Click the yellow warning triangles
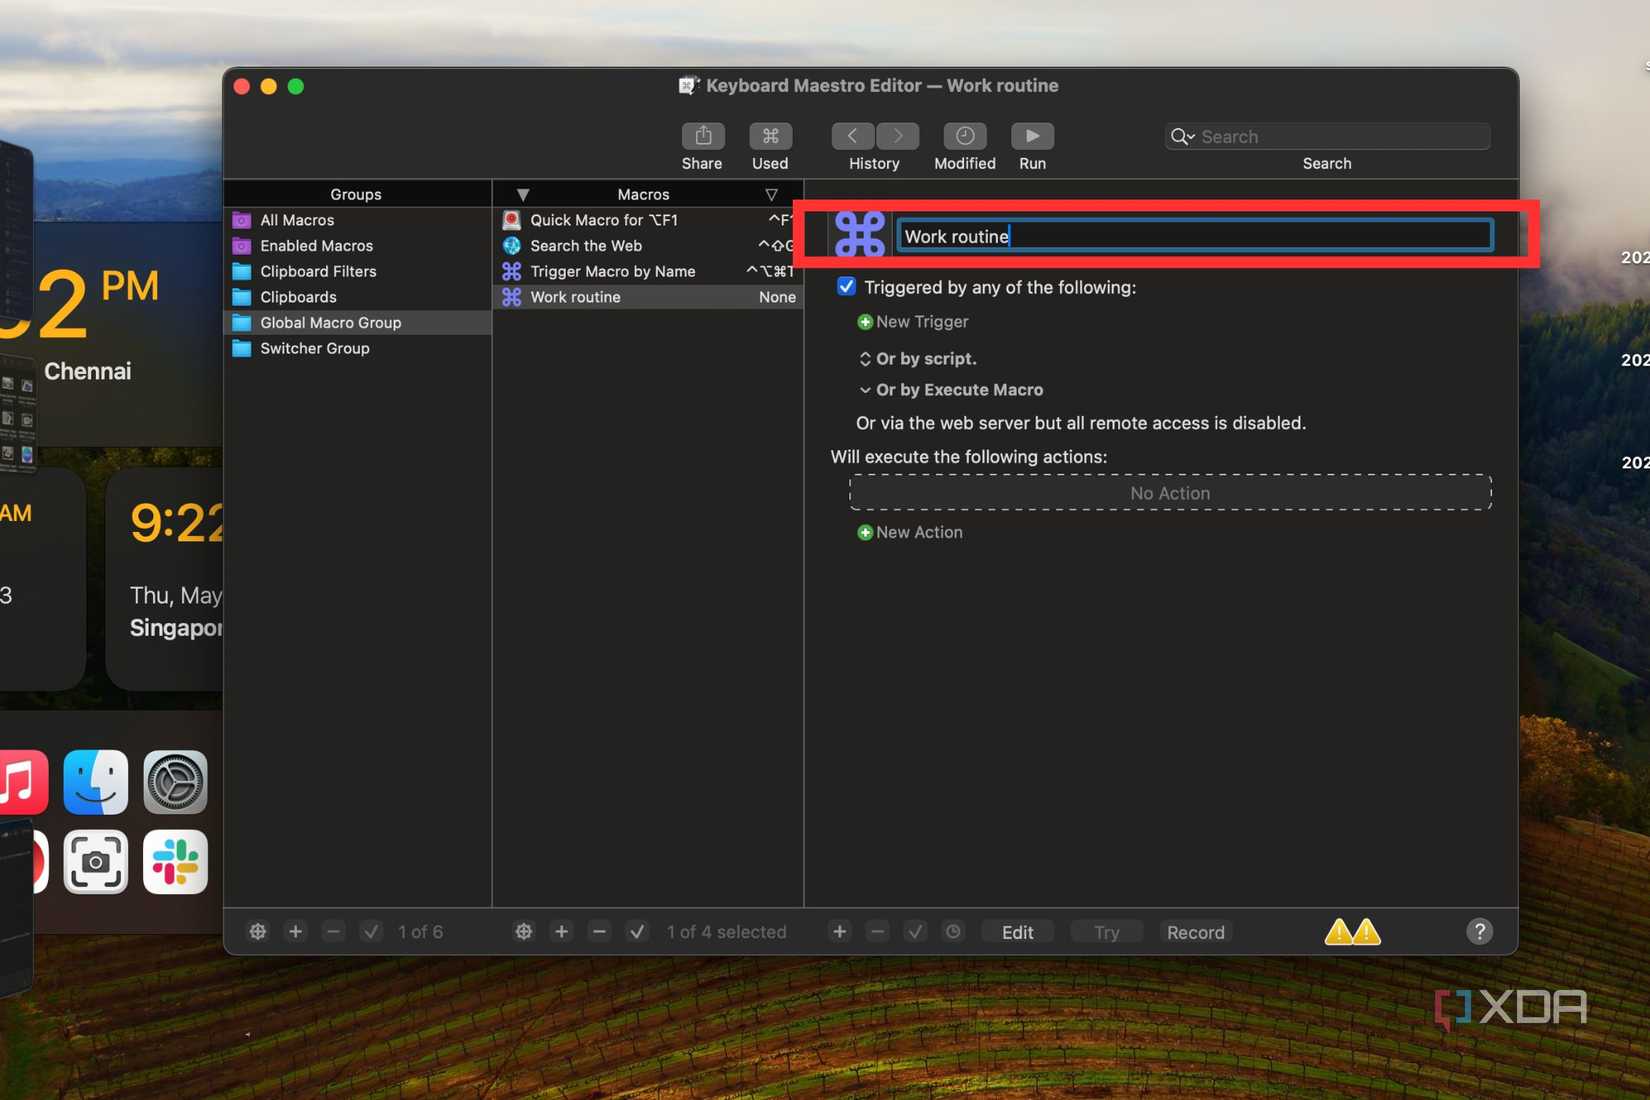Image resolution: width=1650 pixels, height=1100 pixels. (1352, 932)
